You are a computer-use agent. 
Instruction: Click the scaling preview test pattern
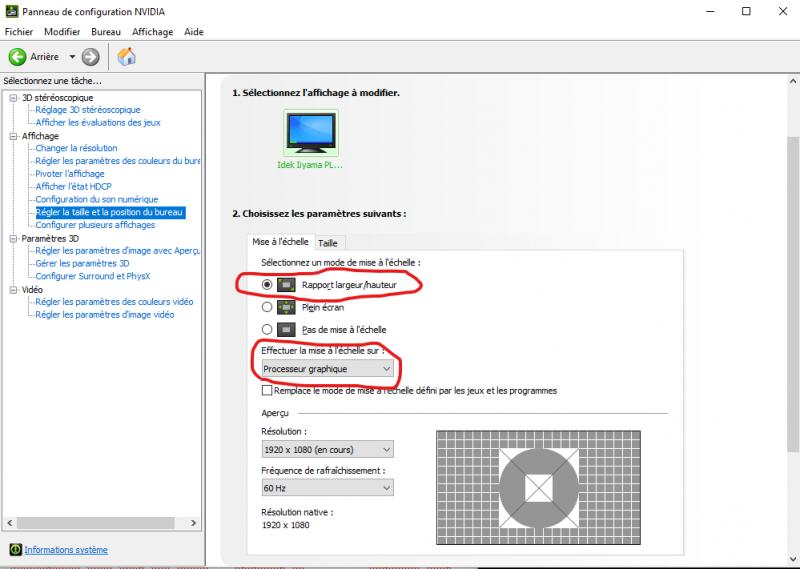coord(539,488)
